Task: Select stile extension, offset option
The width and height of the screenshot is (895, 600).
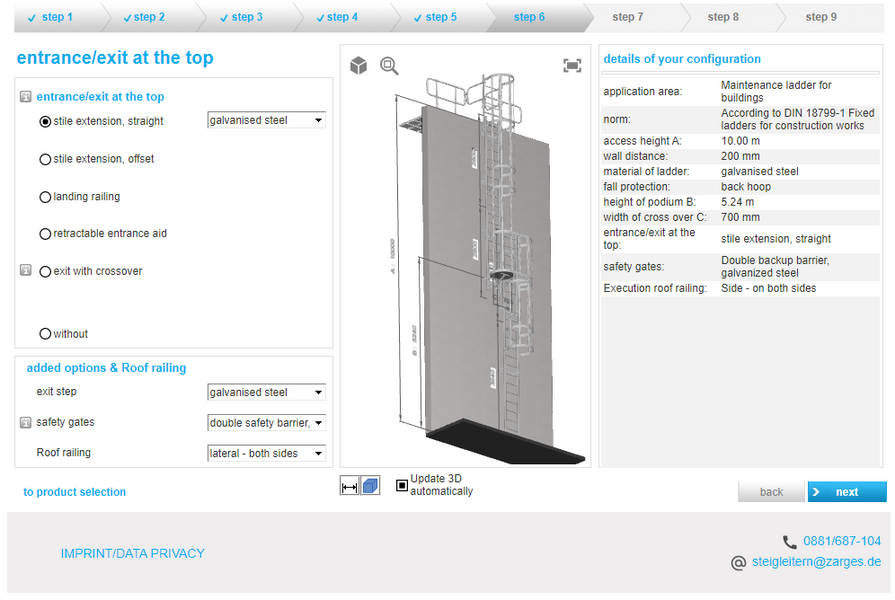Action: click(45, 159)
